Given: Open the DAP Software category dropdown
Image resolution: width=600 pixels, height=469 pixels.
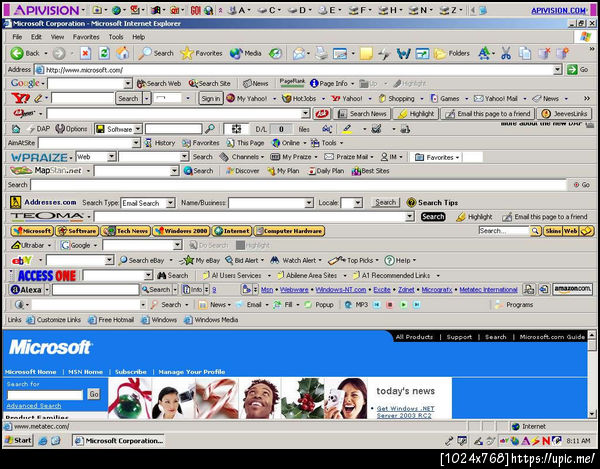Looking at the screenshot, I should click(x=138, y=129).
